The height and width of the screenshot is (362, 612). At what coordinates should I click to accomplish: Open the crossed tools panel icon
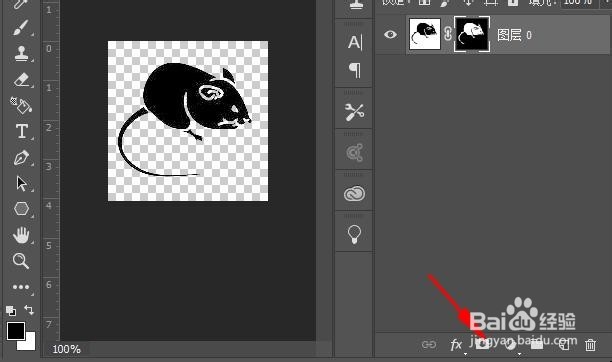(354, 112)
